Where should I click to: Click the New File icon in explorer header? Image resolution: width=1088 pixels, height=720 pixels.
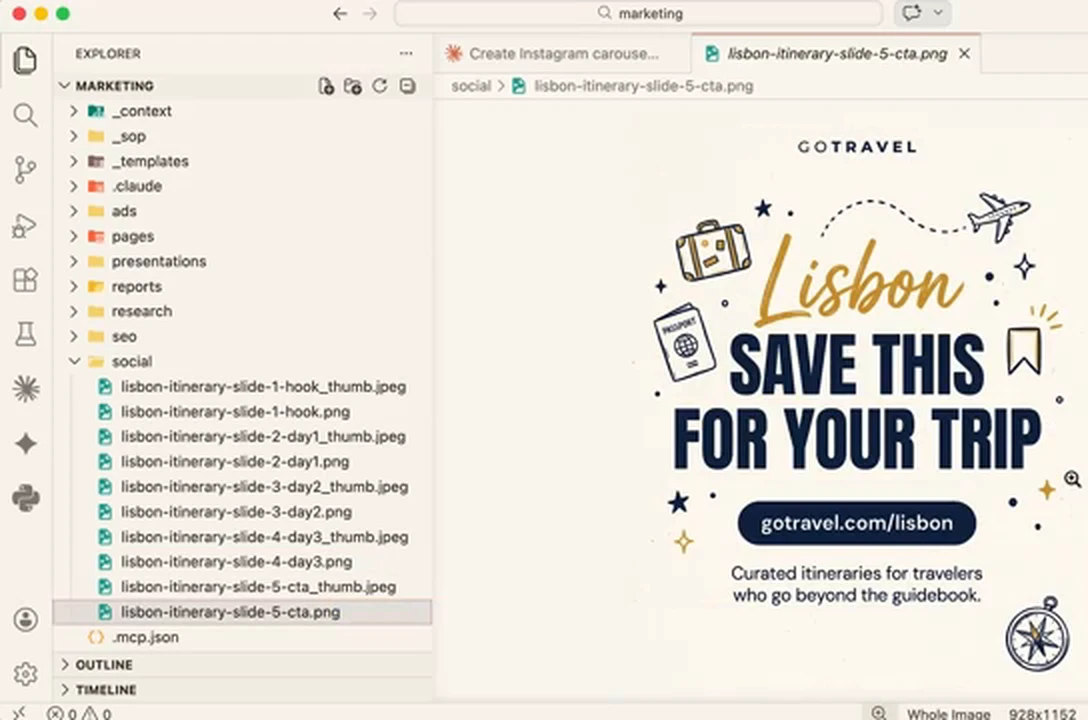(x=326, y=86)
